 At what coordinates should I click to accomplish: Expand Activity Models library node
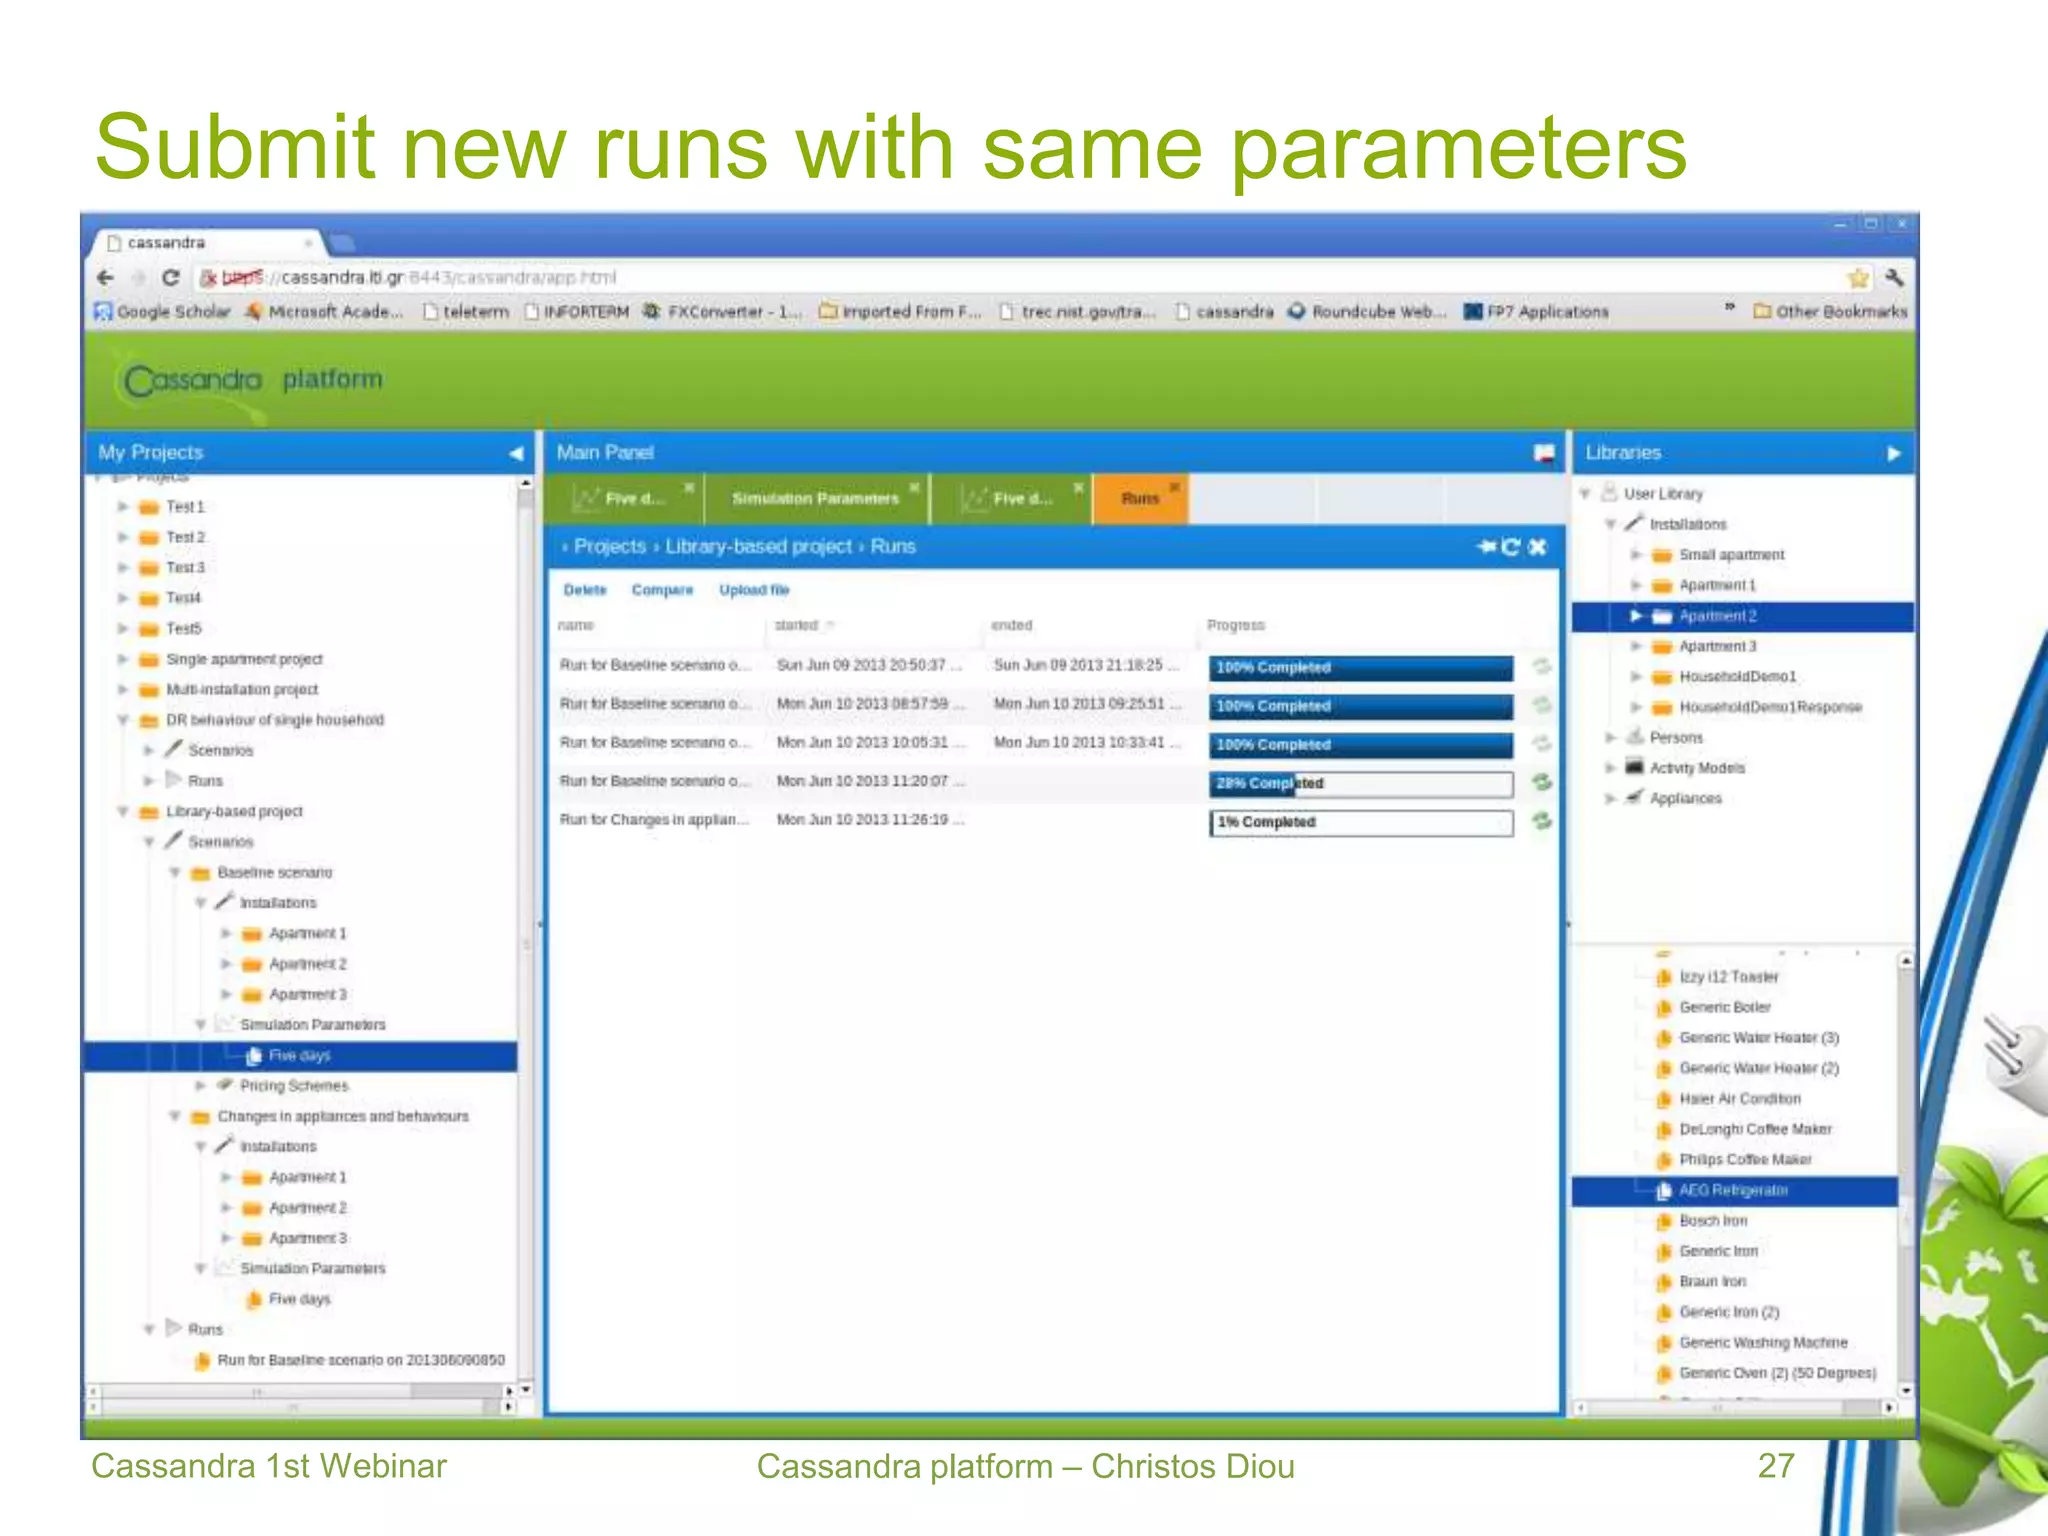click(1610, 768)
